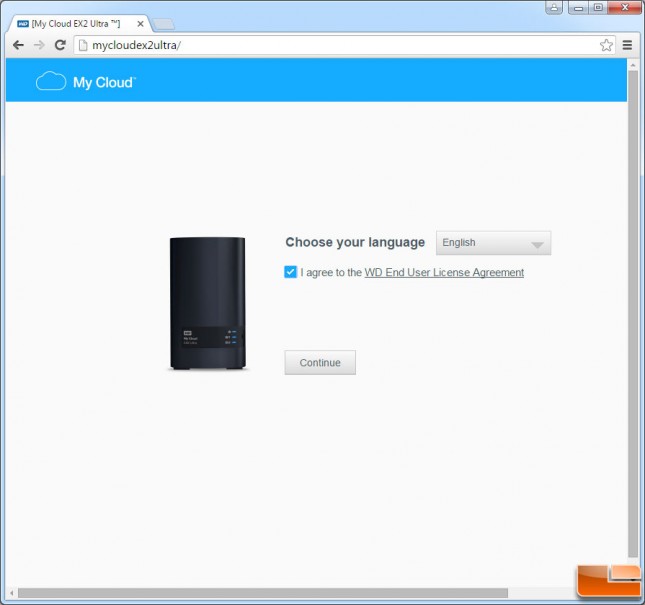Click the scroll left arrow
This screenshot has height=605, width=645.
[12, 593]
